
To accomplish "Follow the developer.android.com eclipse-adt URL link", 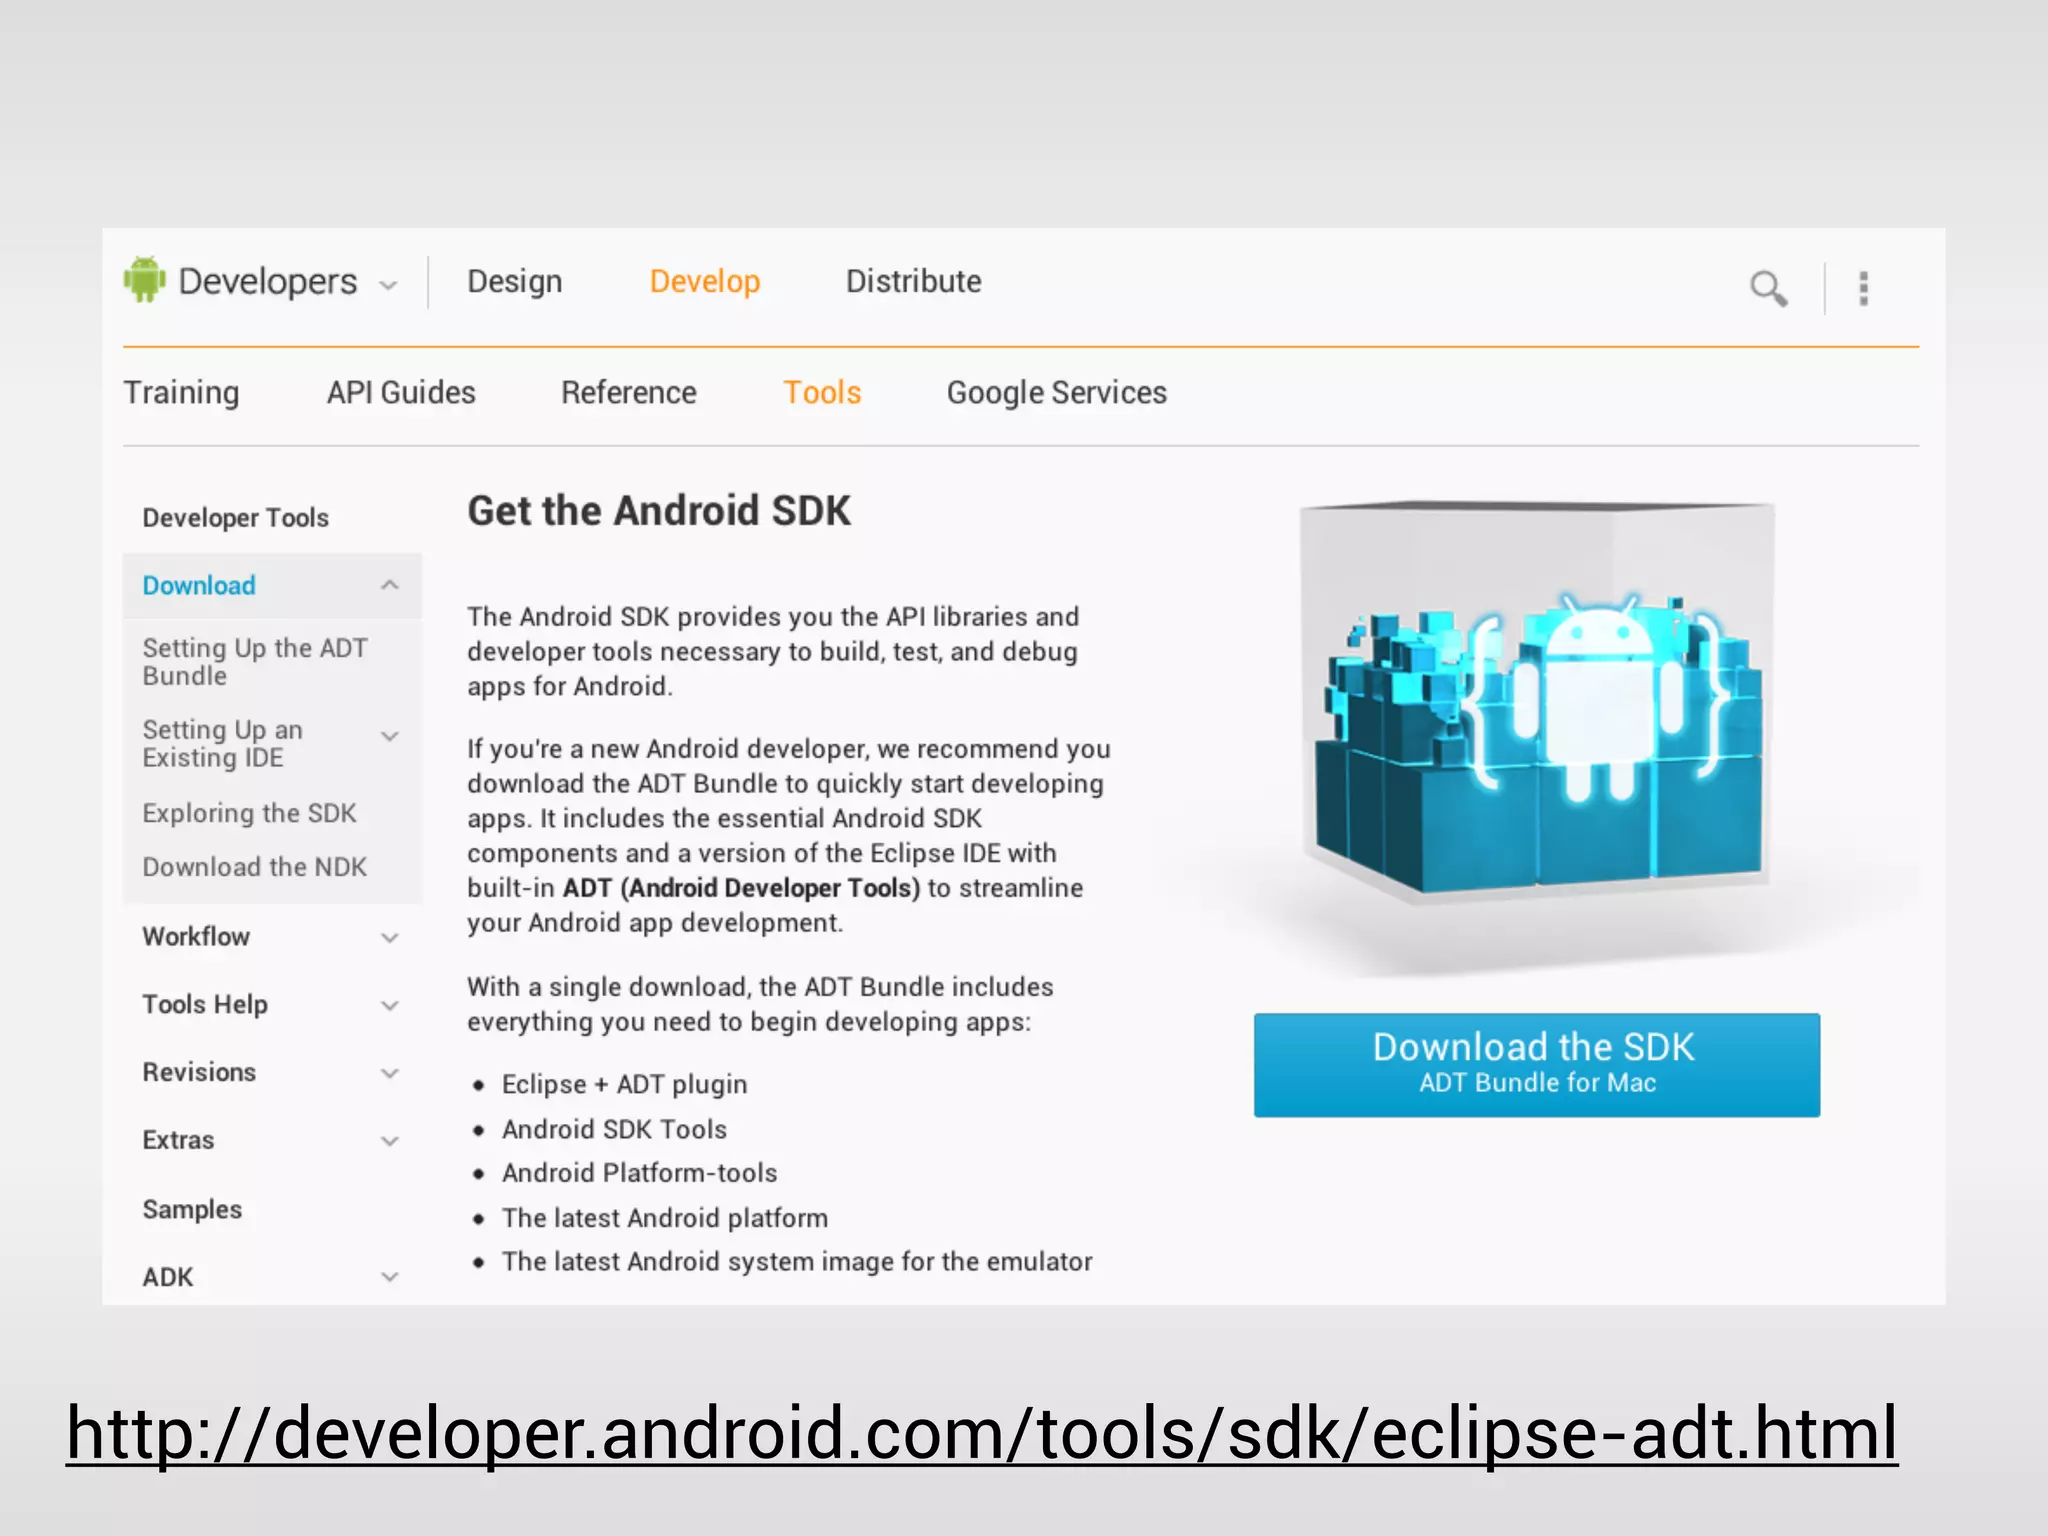I will (982, 1434).
